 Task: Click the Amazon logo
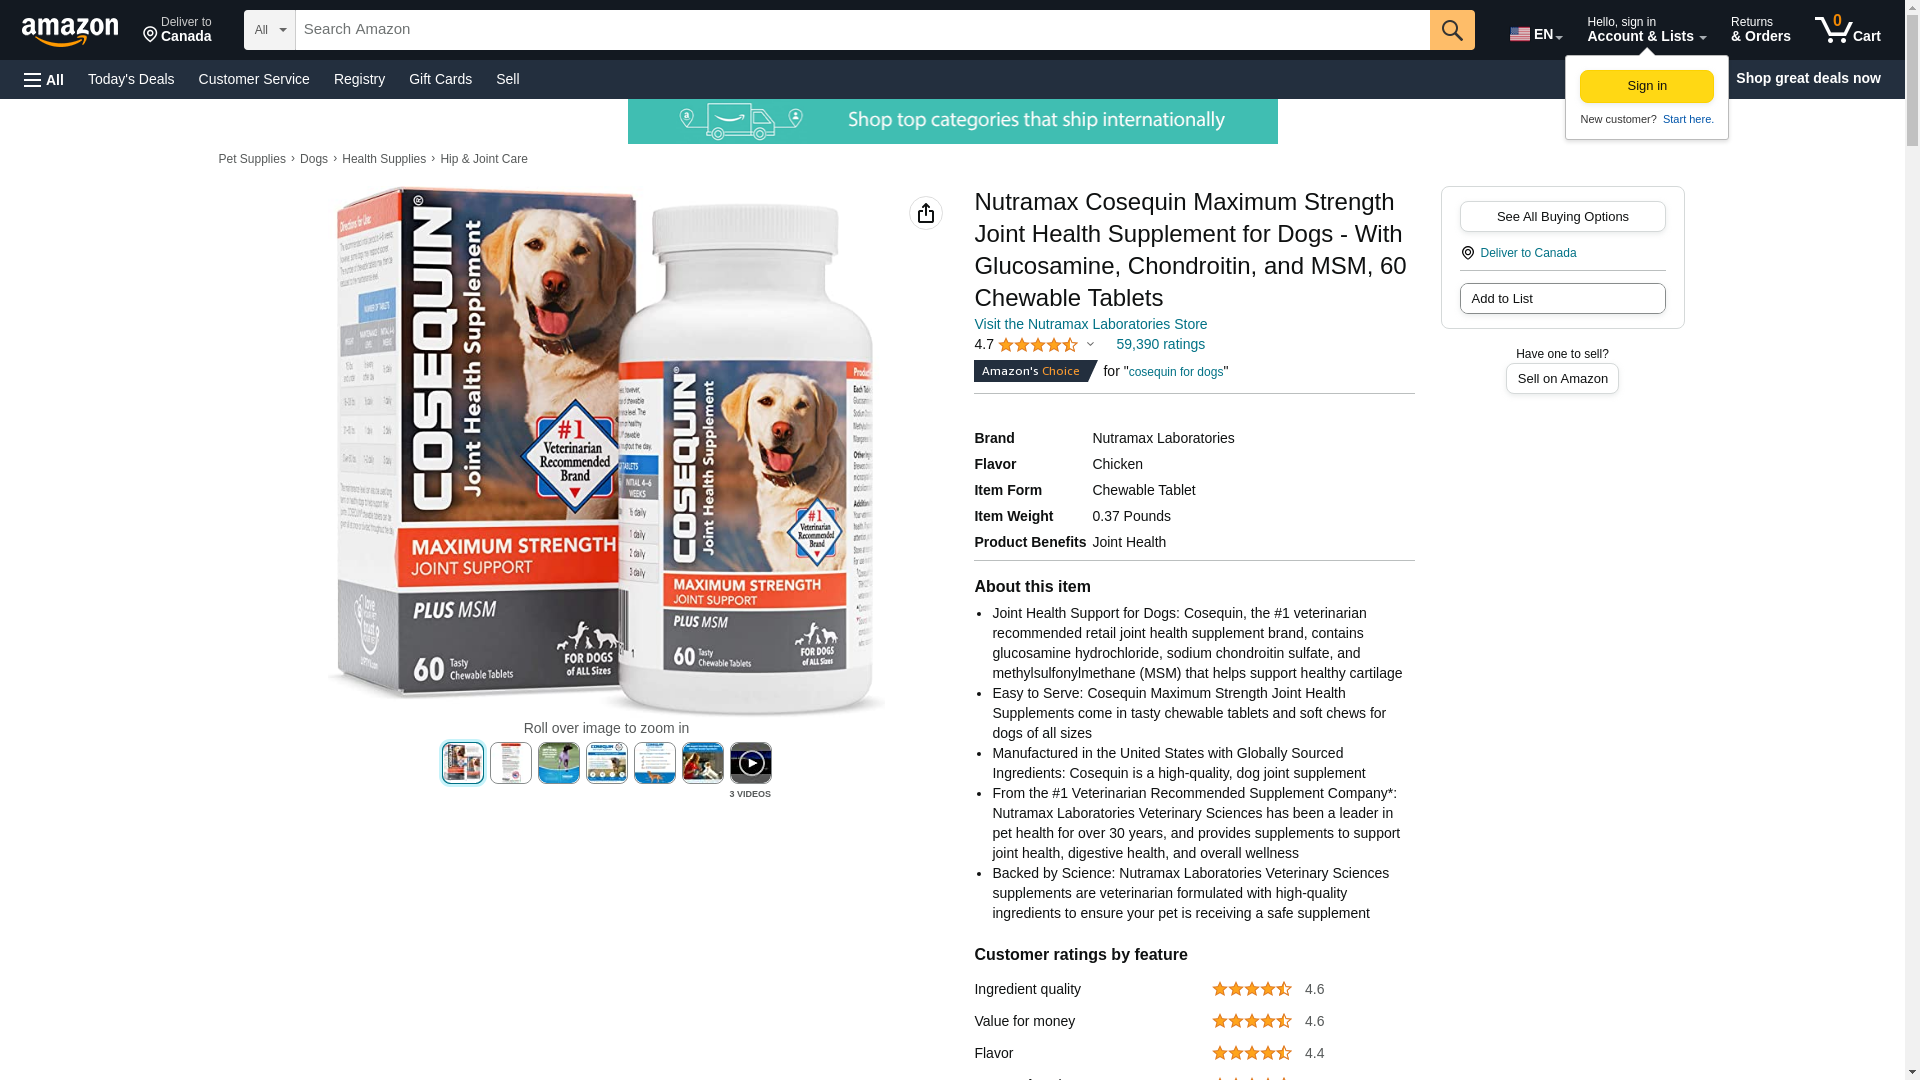[x=70, y=31]
